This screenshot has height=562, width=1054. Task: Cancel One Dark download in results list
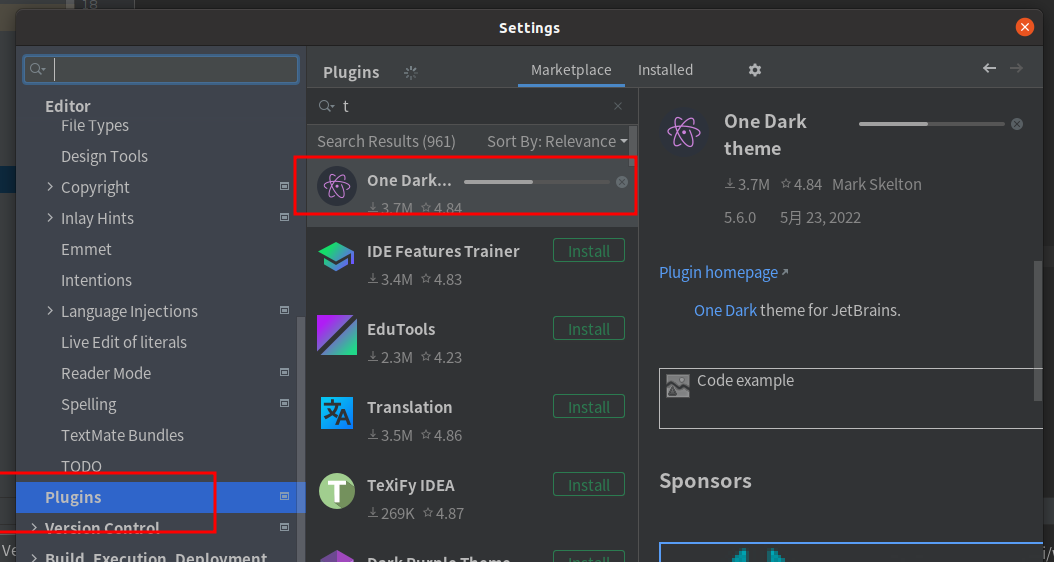(622, 182)
